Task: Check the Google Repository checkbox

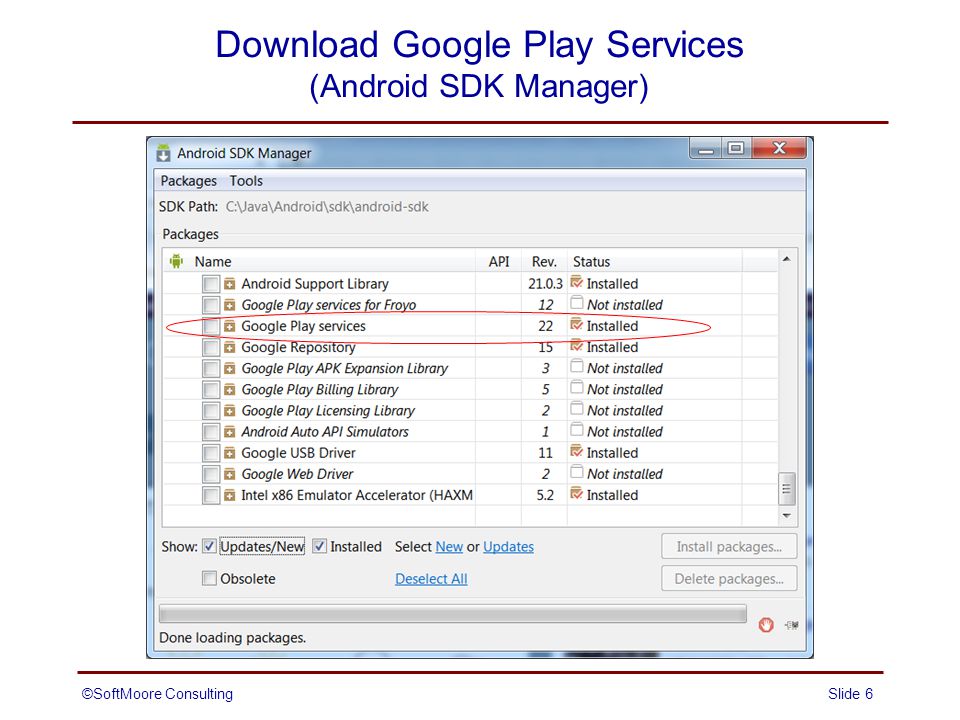Action: [211, 348]
